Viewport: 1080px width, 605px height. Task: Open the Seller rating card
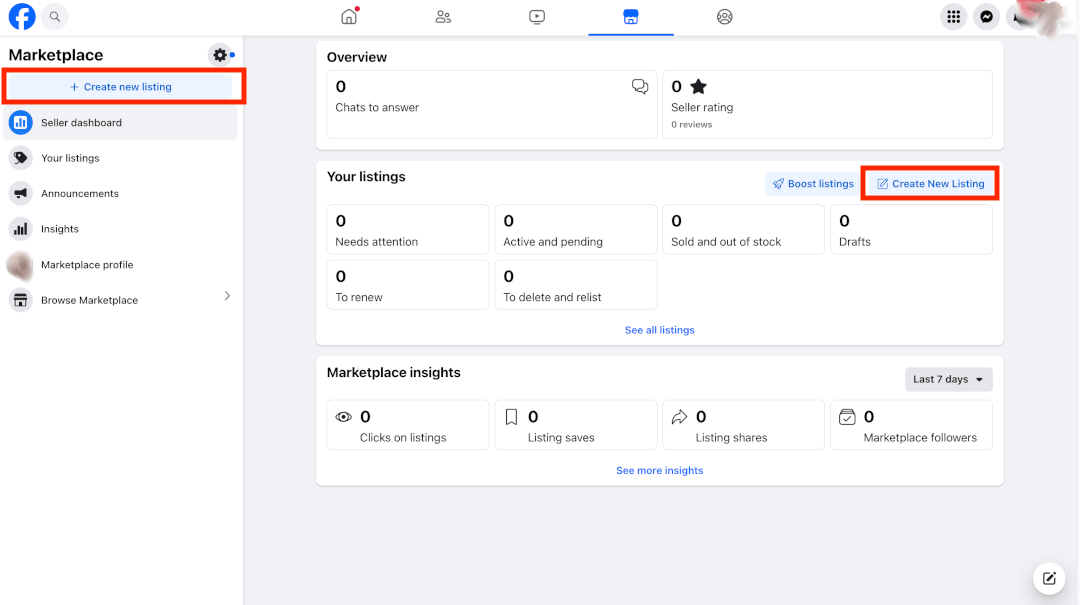coord(827,104)
